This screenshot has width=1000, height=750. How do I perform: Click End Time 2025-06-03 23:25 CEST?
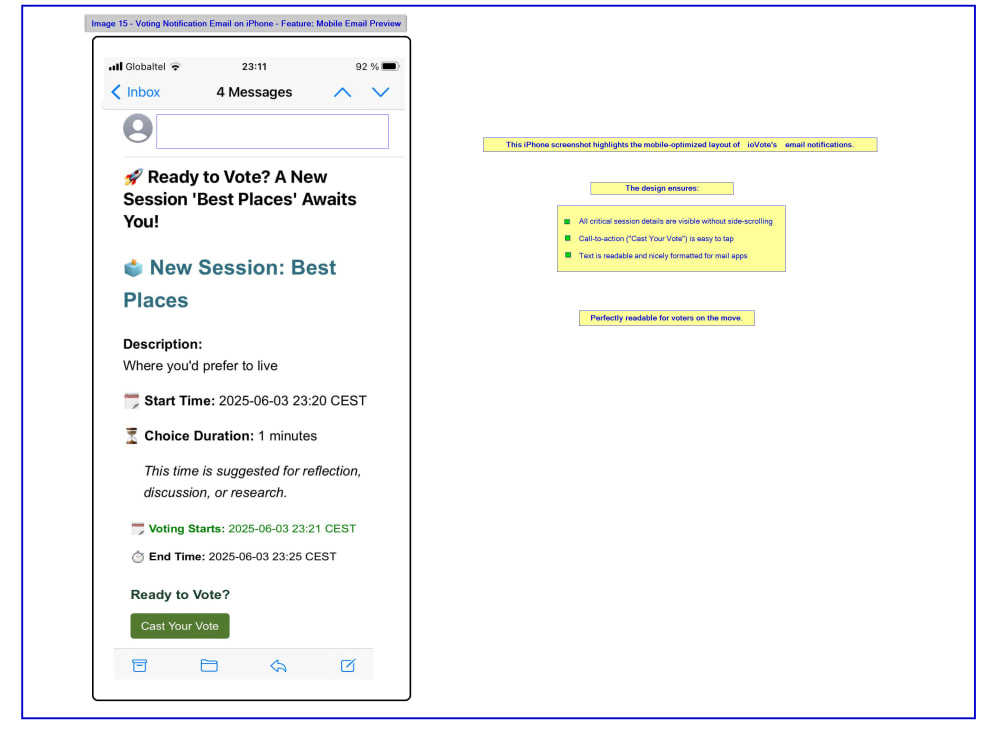pyautogui.click(x=242, y=557)
